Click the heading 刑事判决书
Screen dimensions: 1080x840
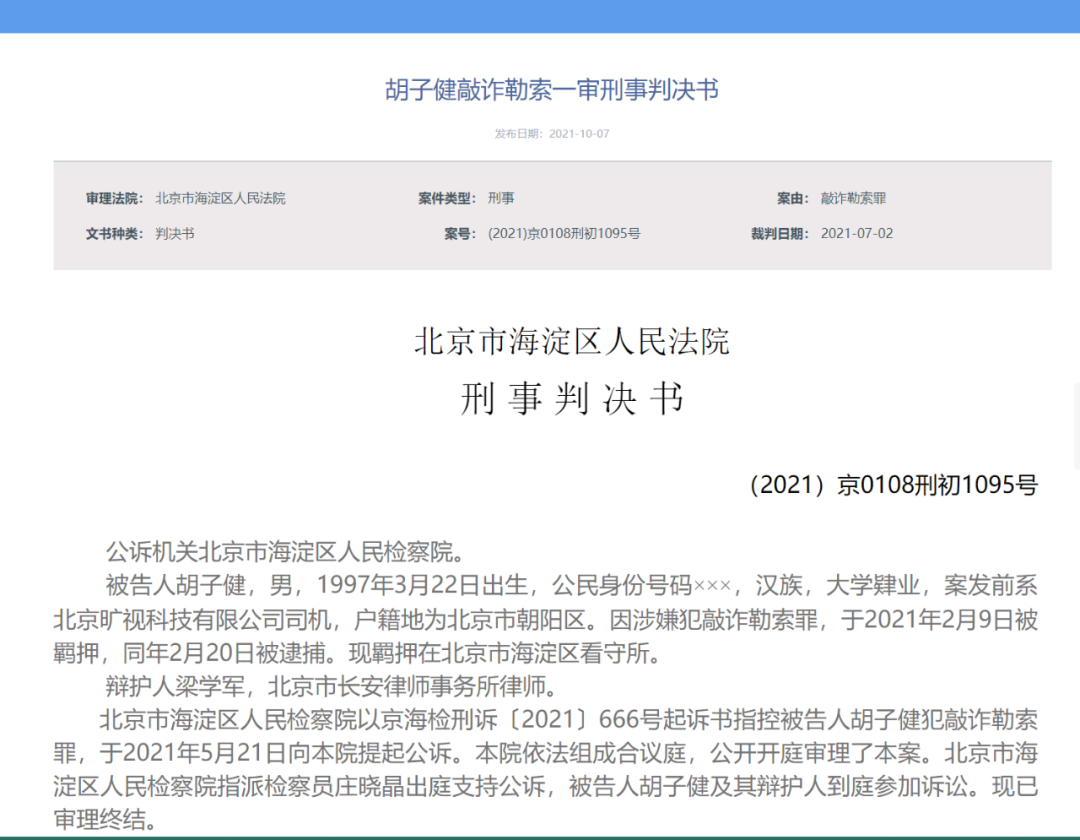(x=572, y=399)
